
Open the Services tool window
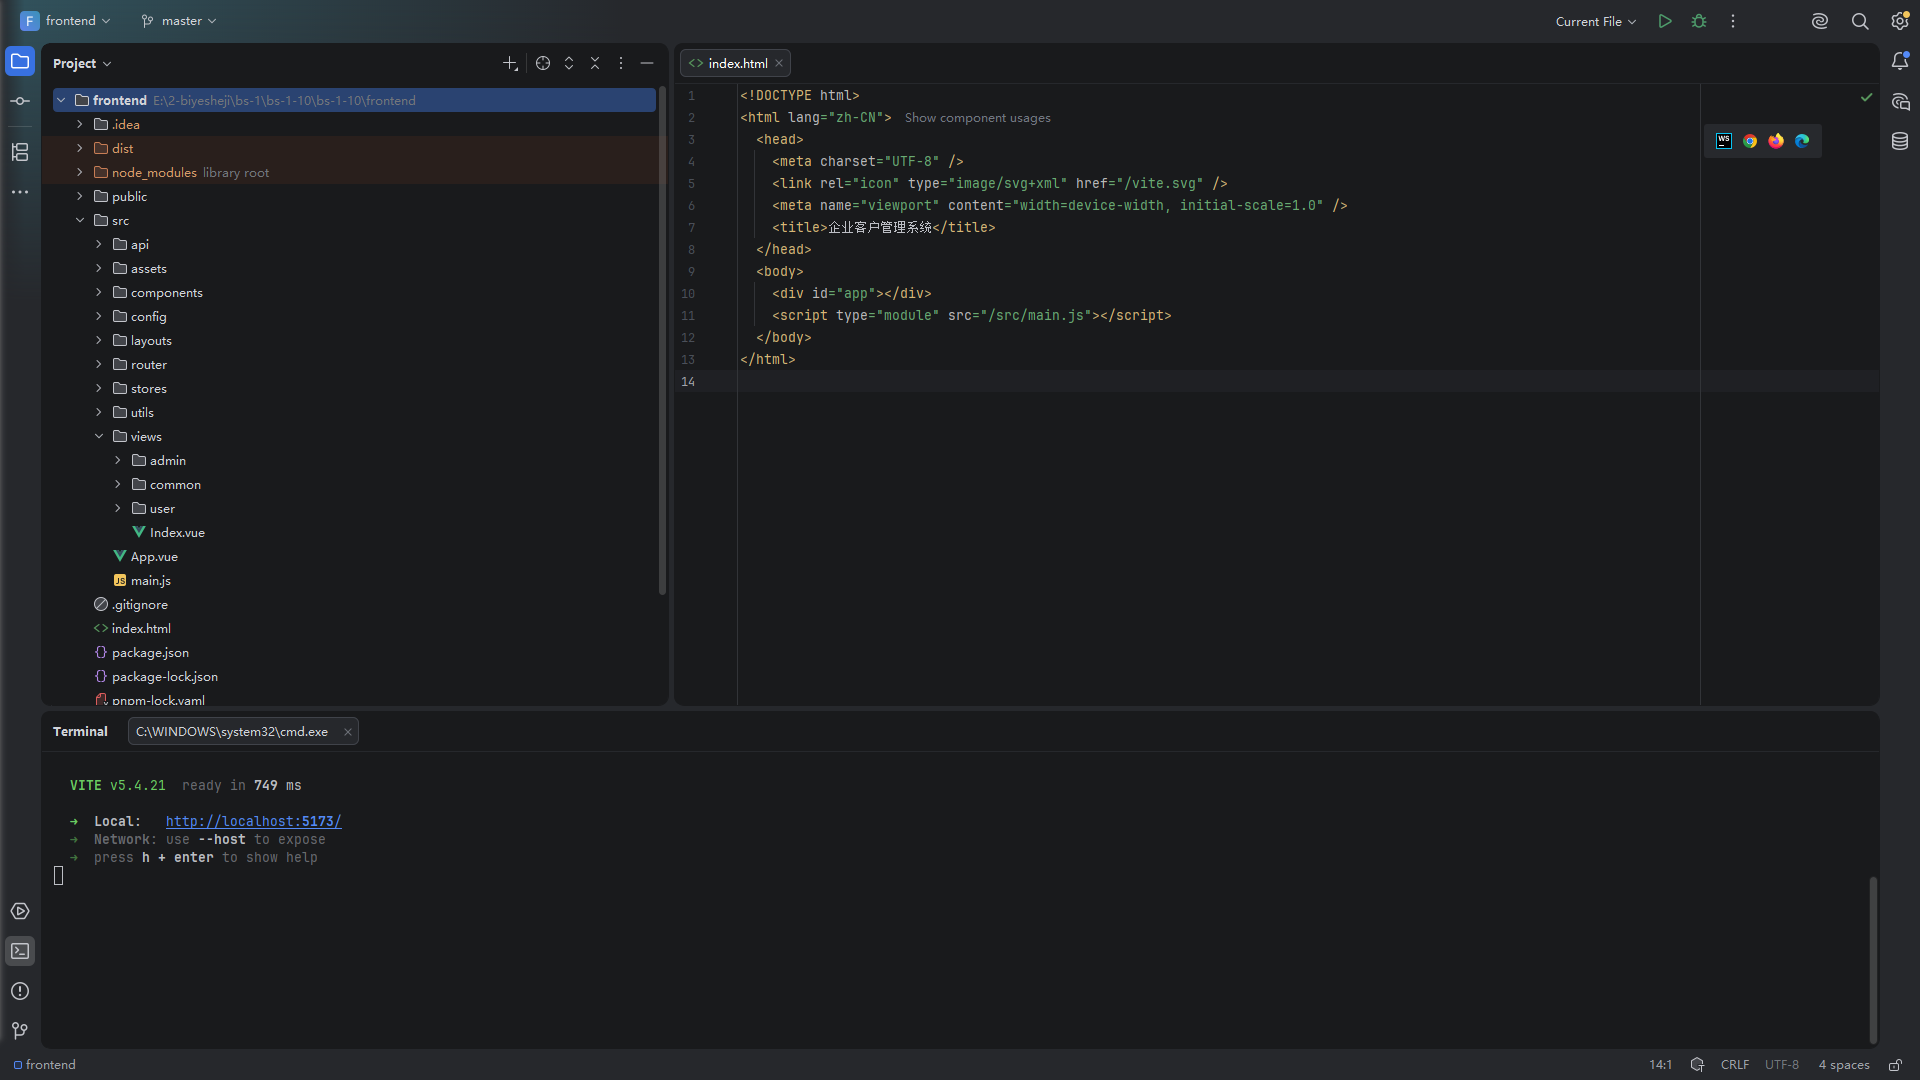pos(20,911)
